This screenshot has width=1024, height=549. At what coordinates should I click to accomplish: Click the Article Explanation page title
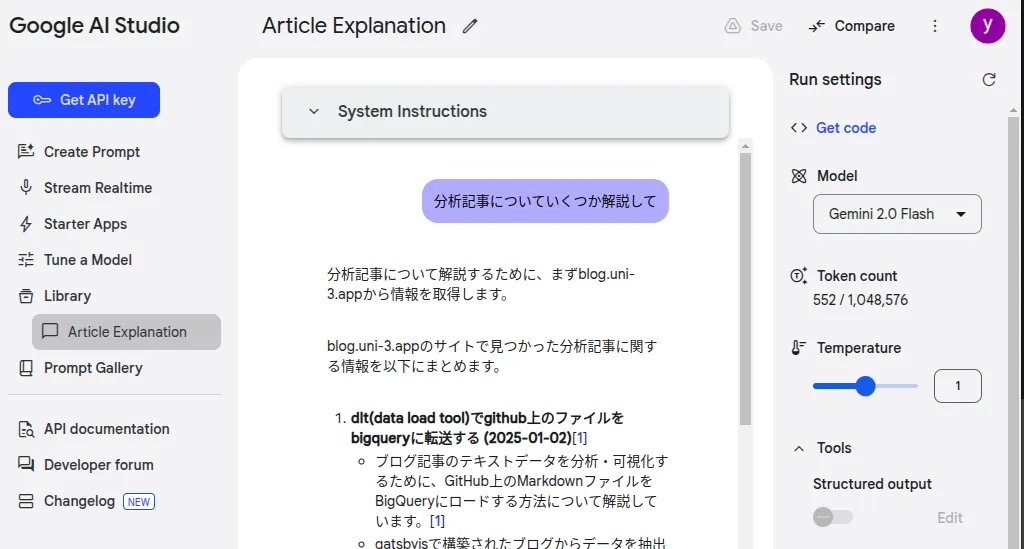coord(354,25)
